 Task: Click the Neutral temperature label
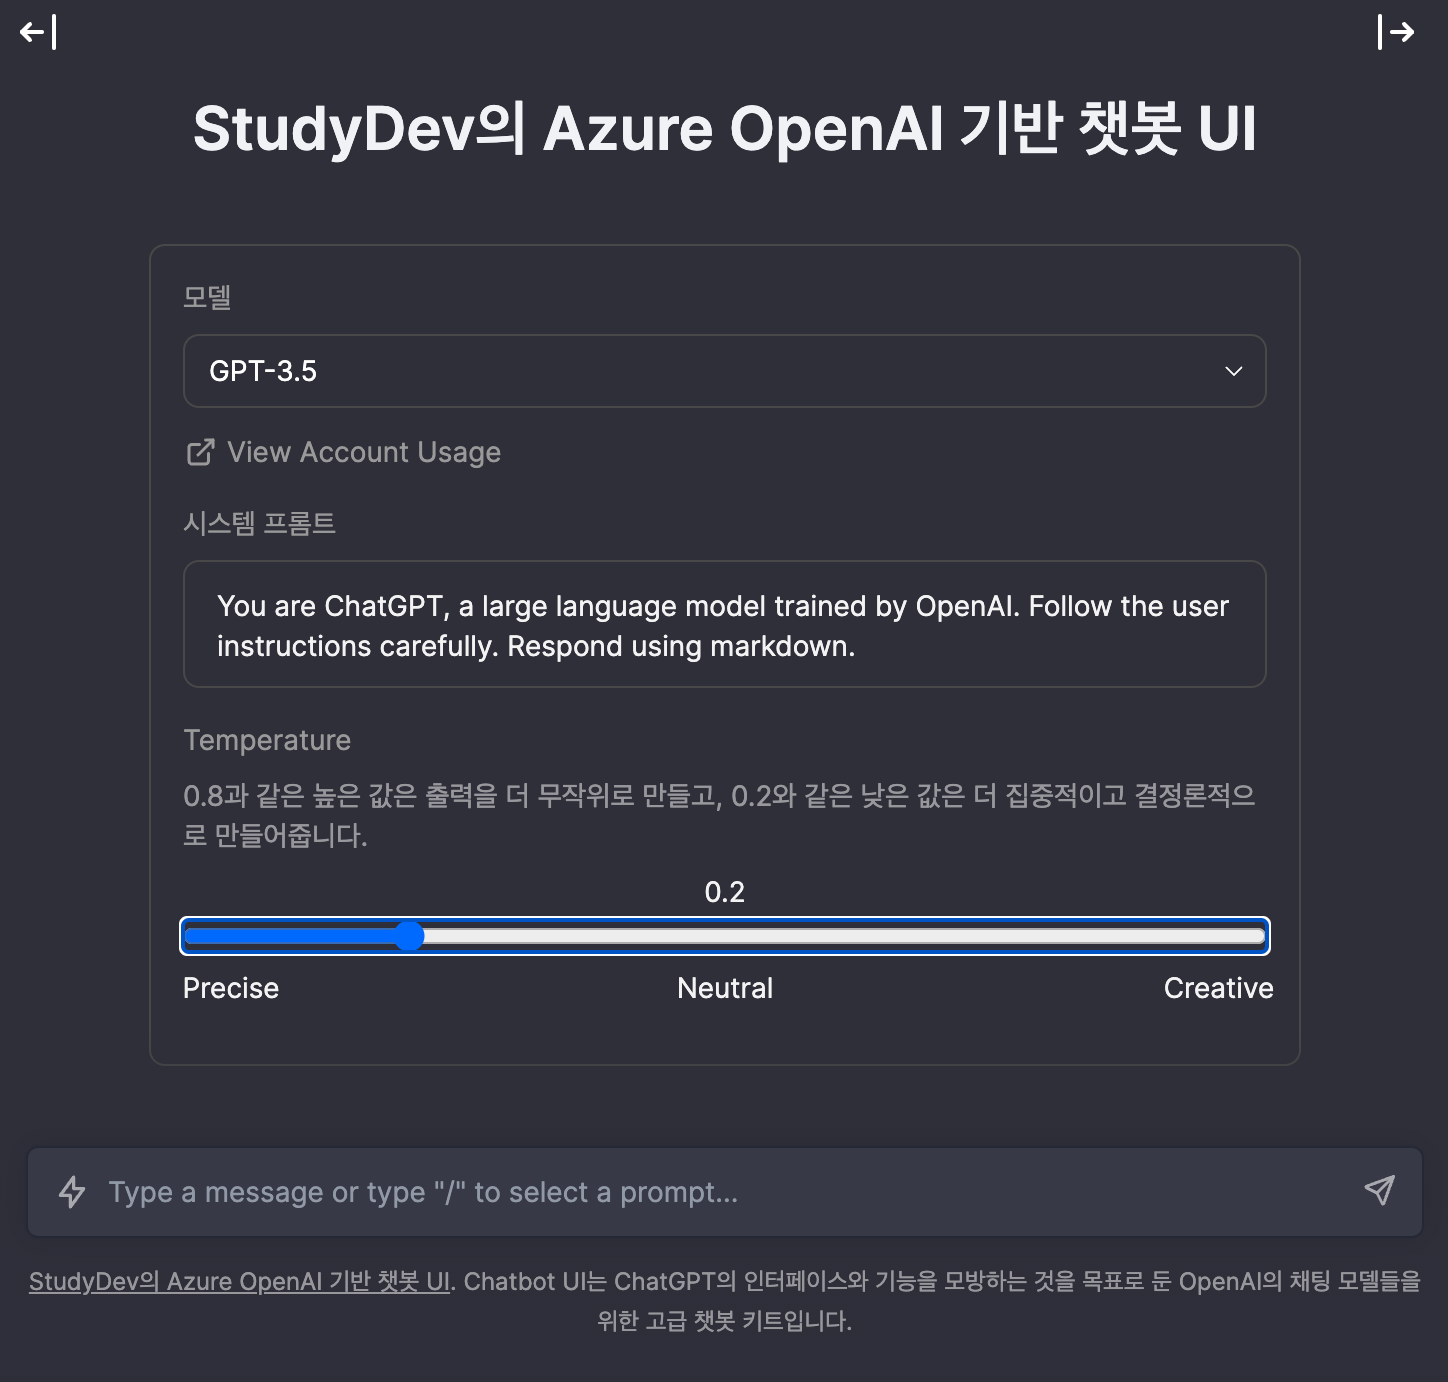[x=725, y=988]
